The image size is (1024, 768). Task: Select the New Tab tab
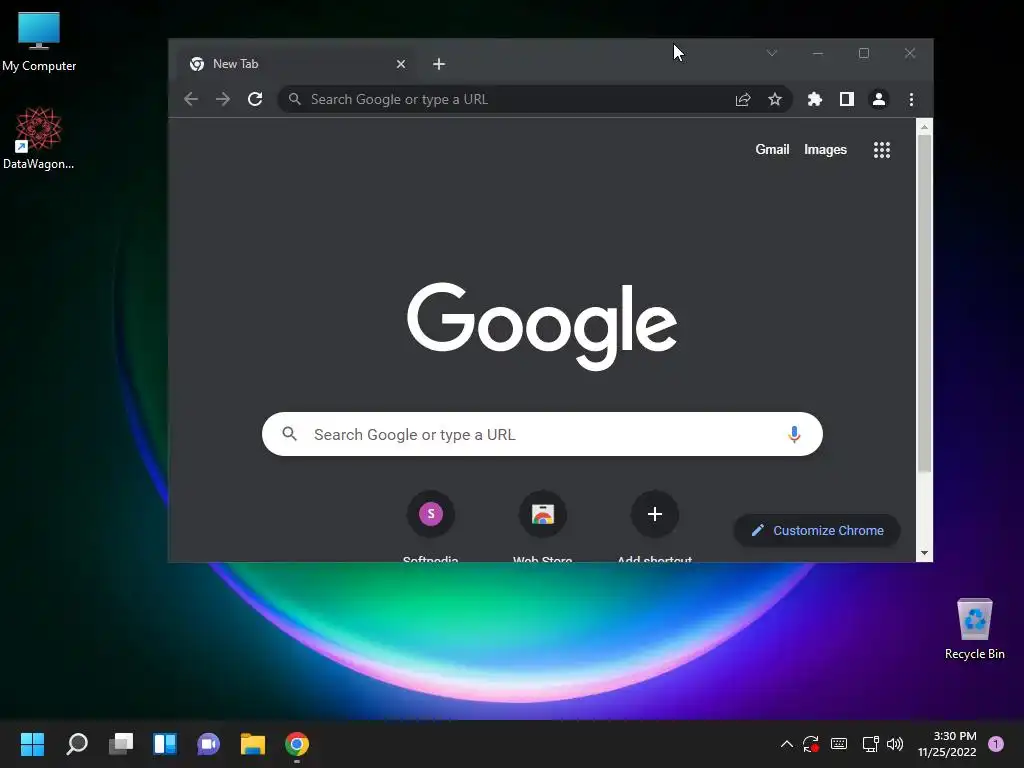(x=297, y=64)
